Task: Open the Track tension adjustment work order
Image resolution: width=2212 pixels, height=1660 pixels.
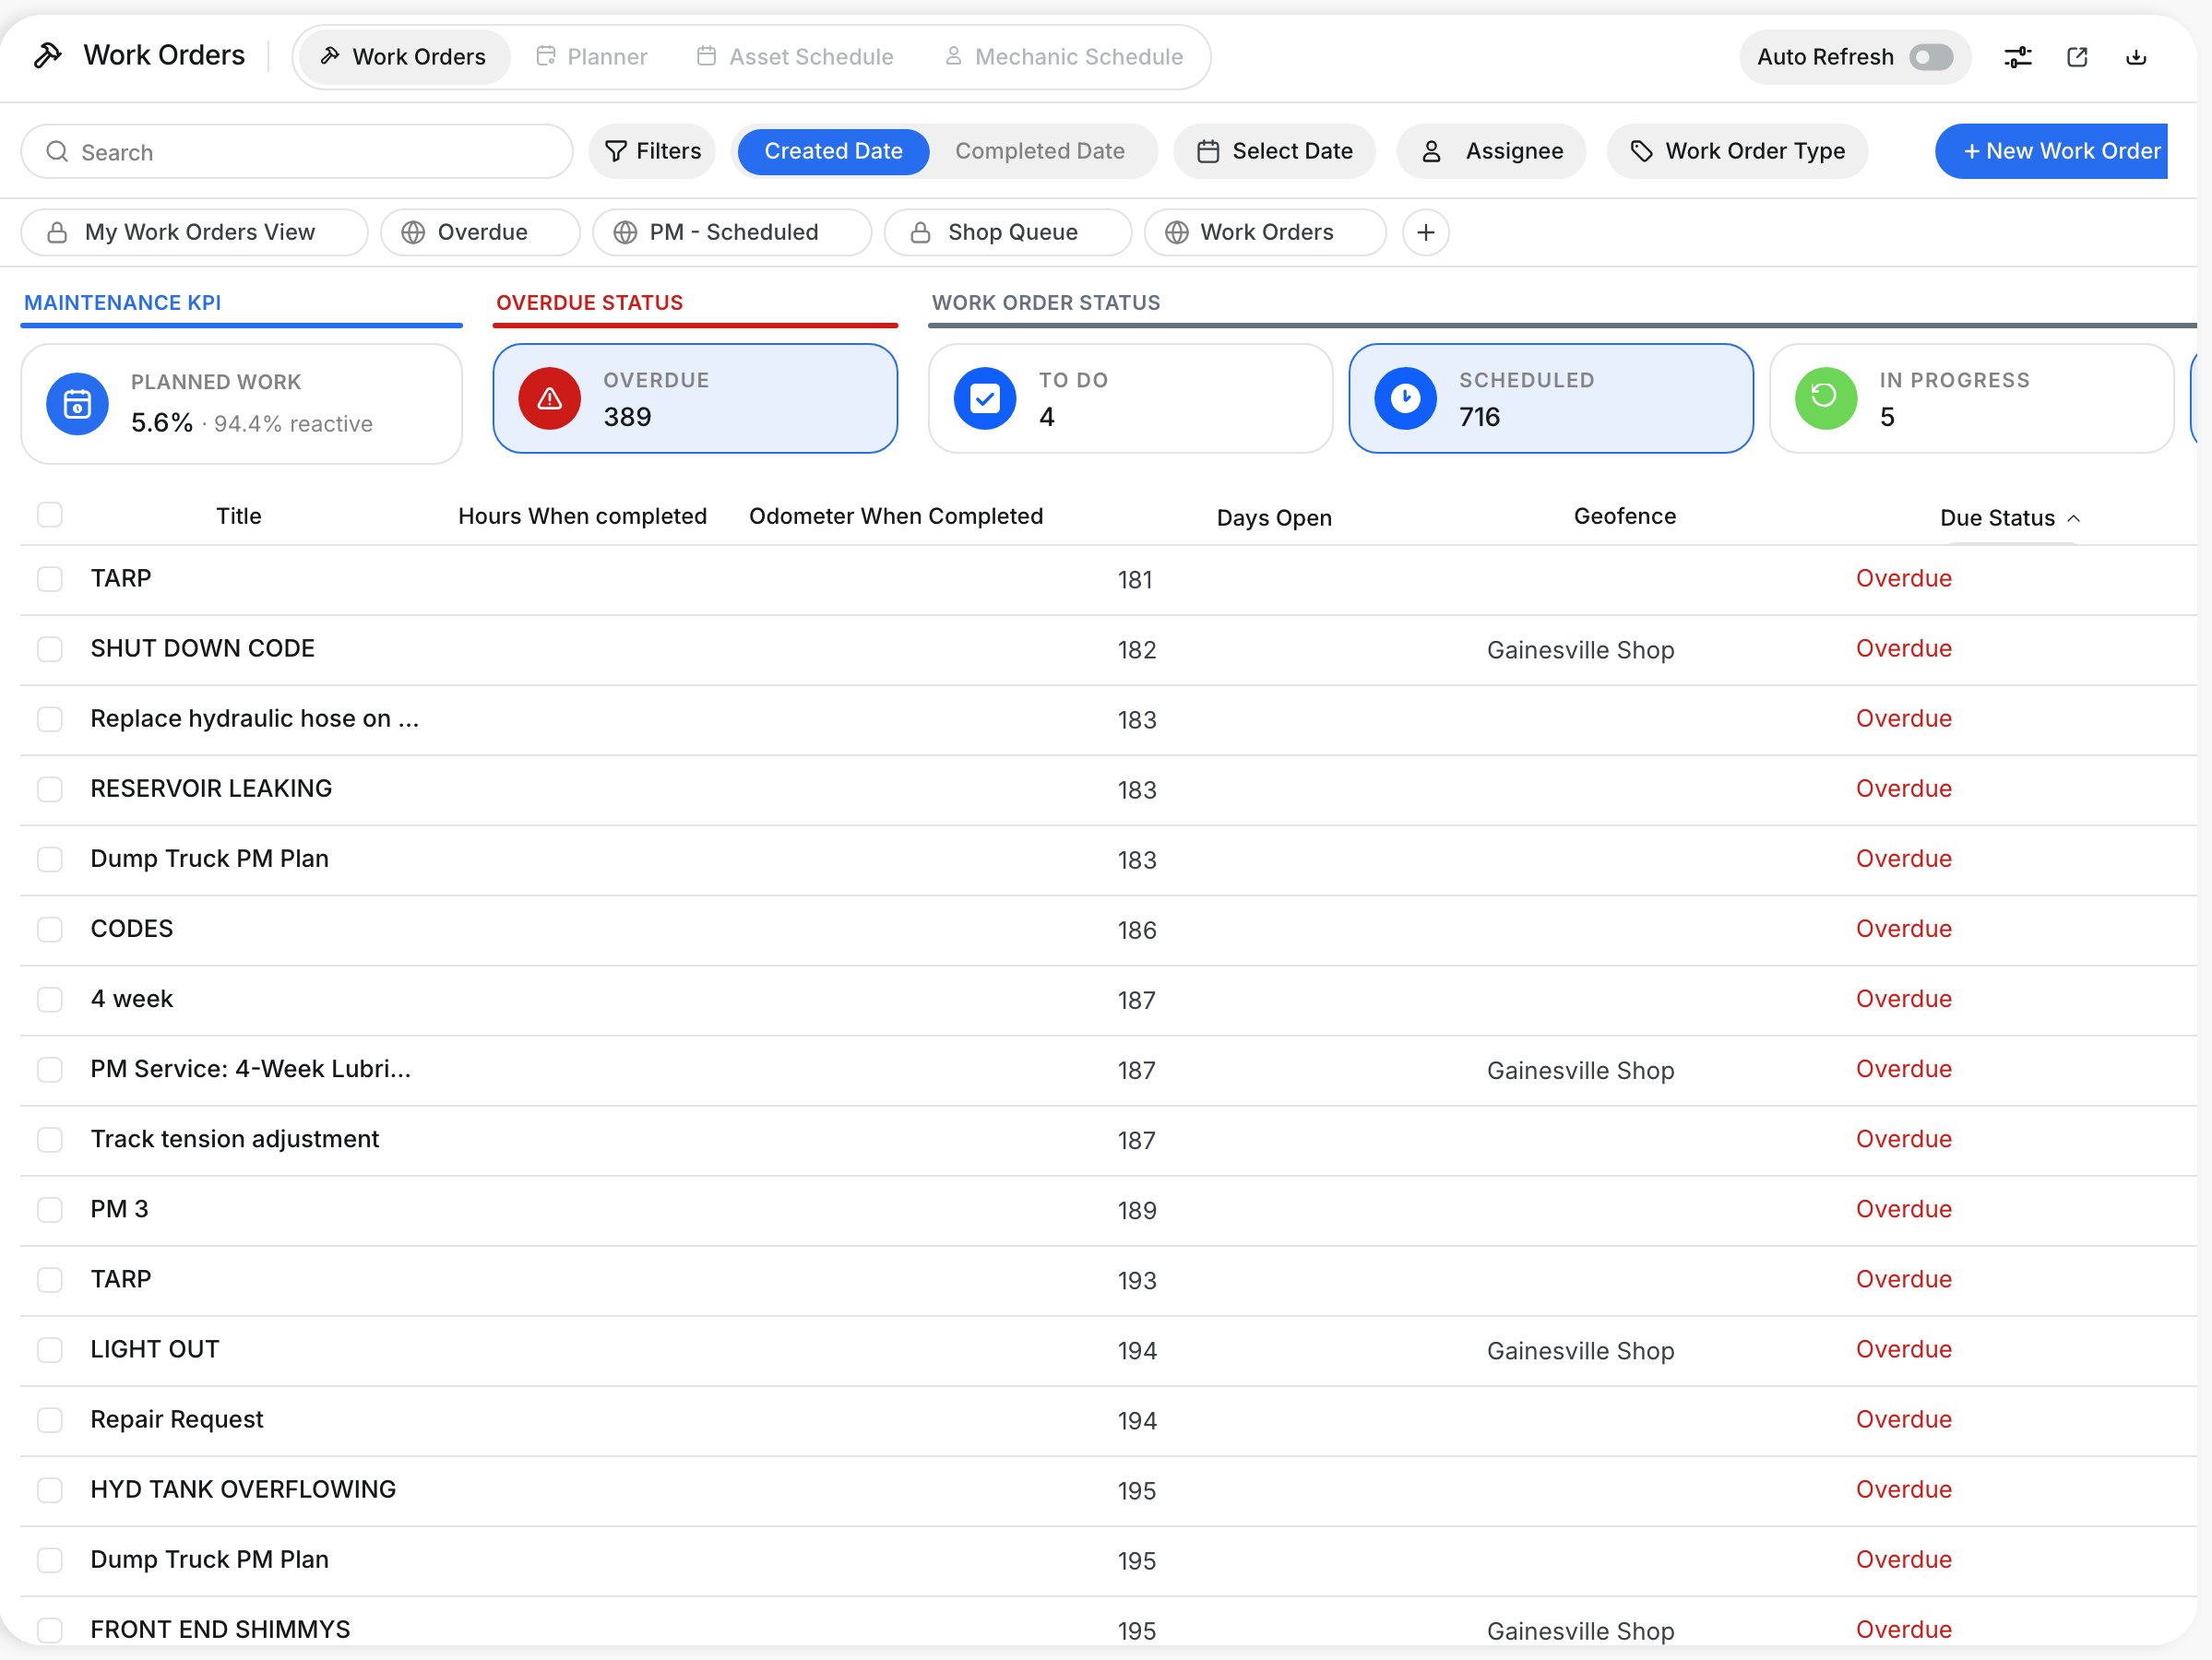Action: 235,1140
